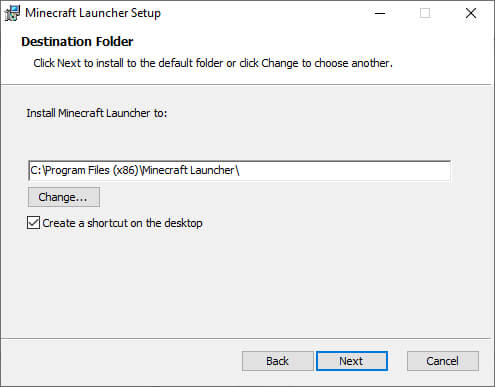Go Back to the previous setup step
Screen dimensions: 495x387
[277, 361]
